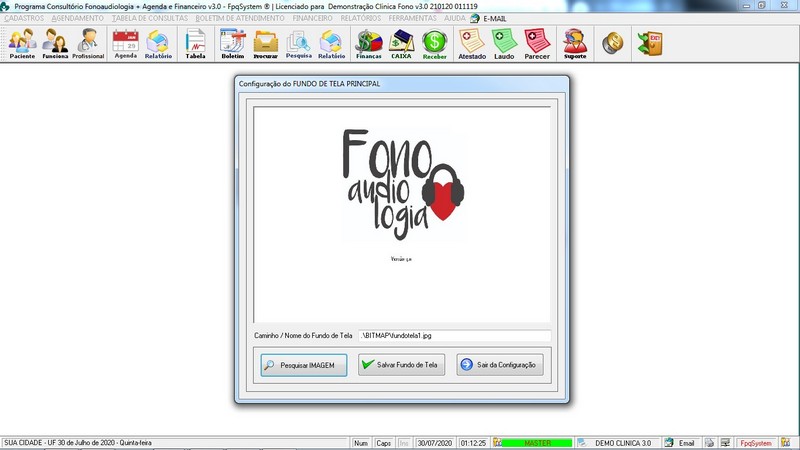Click the green Exit door icon
The image size is (800, 450).
[x=650, y=43]
